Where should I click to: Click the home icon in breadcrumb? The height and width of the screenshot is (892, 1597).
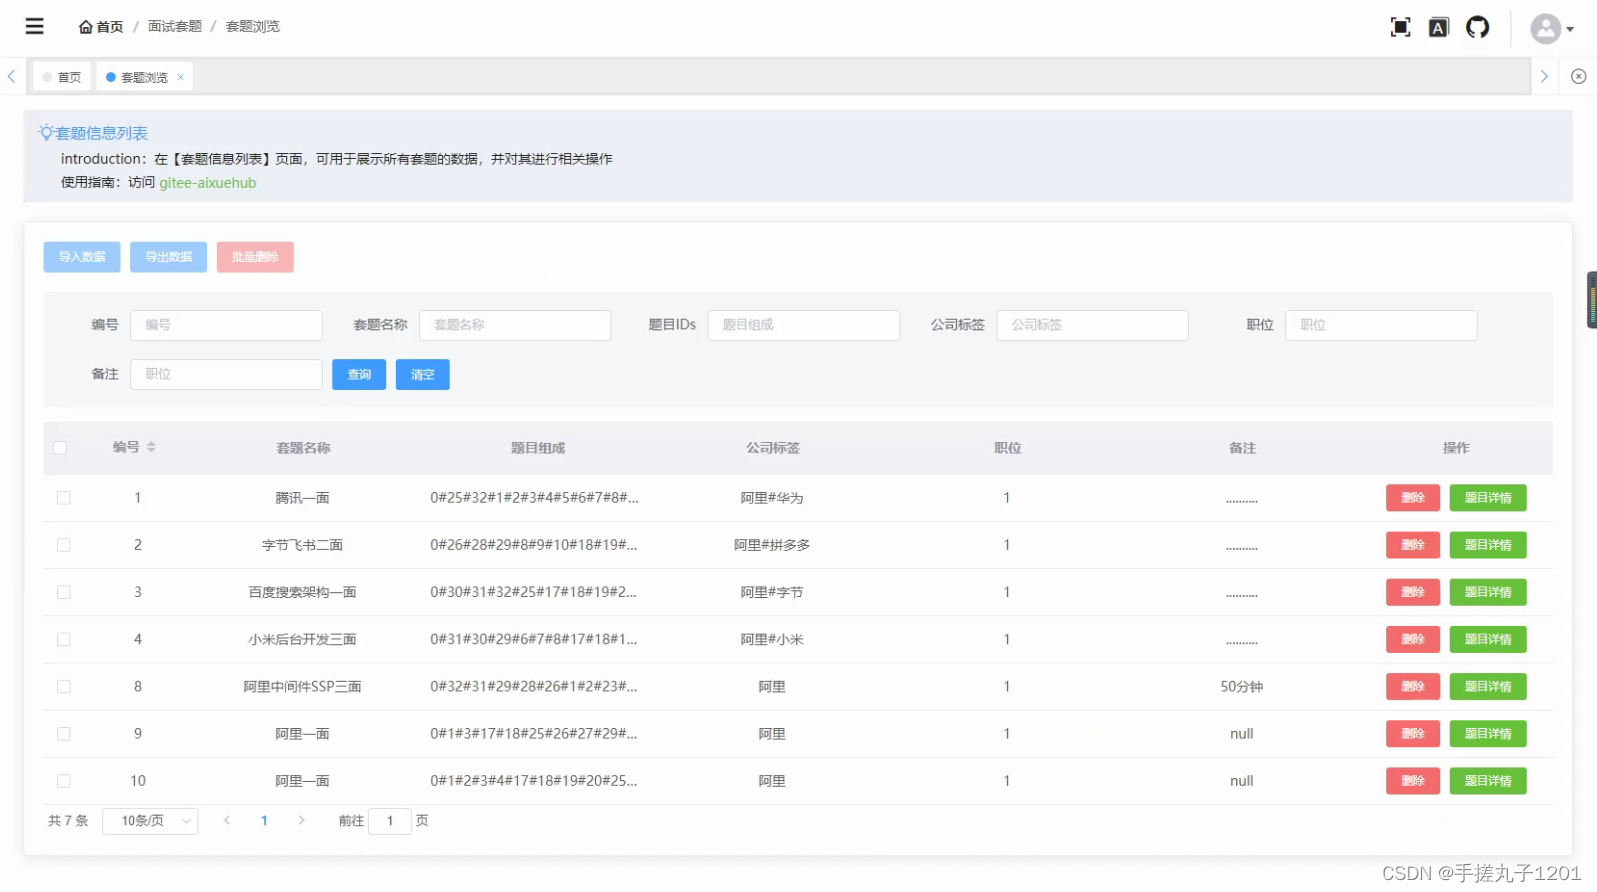pyautogui.click(x=86, y=27)
